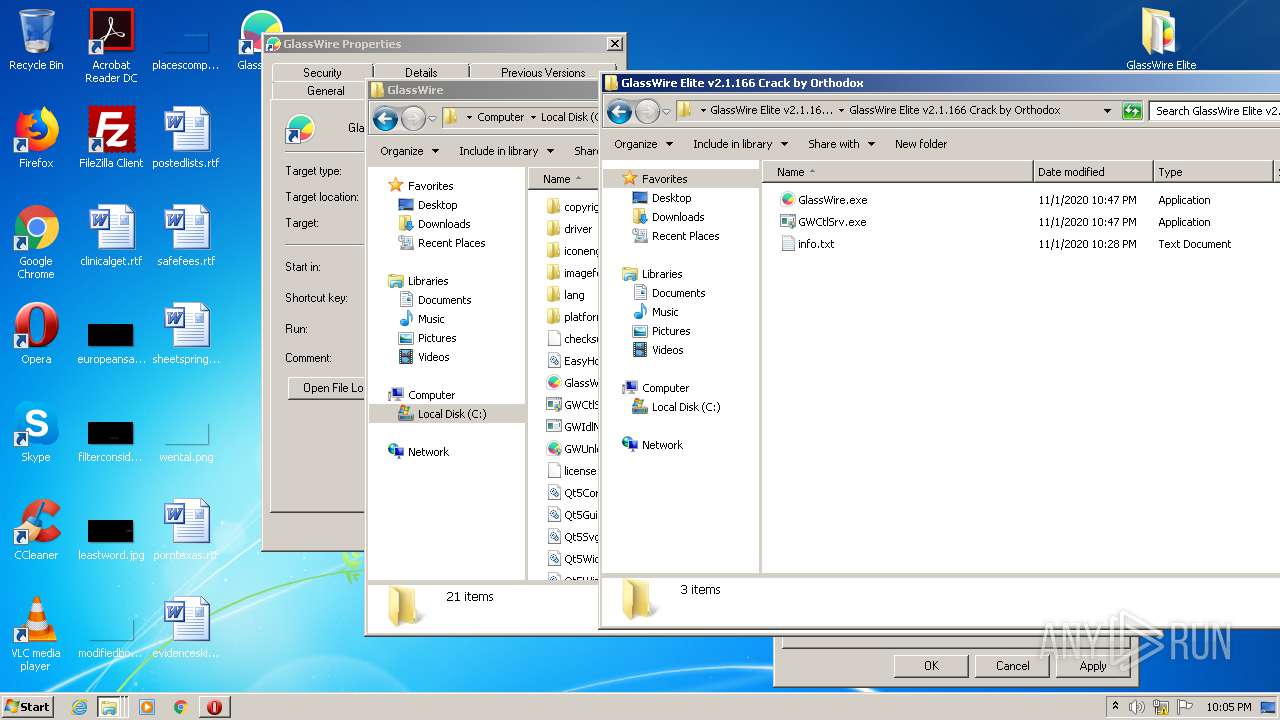This screenshot has height=720, width=1280.
Task: Open safefees.rtf document icon
Action: (186, 236)
